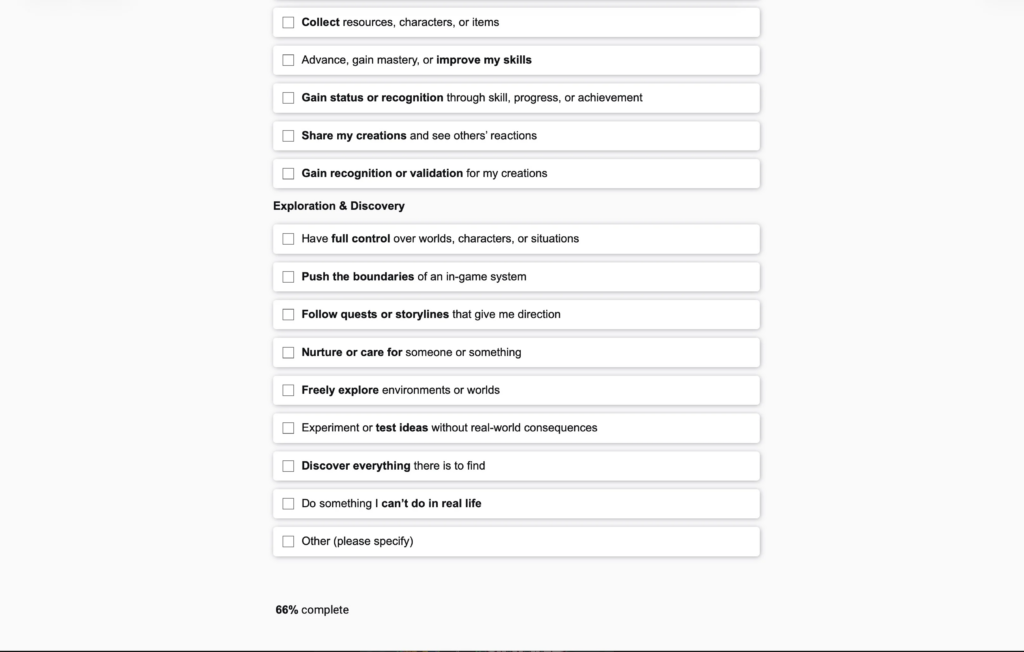Check the Freely explore environments checkbox
This screenshot has height=652, width=1024.
point(288,390)
